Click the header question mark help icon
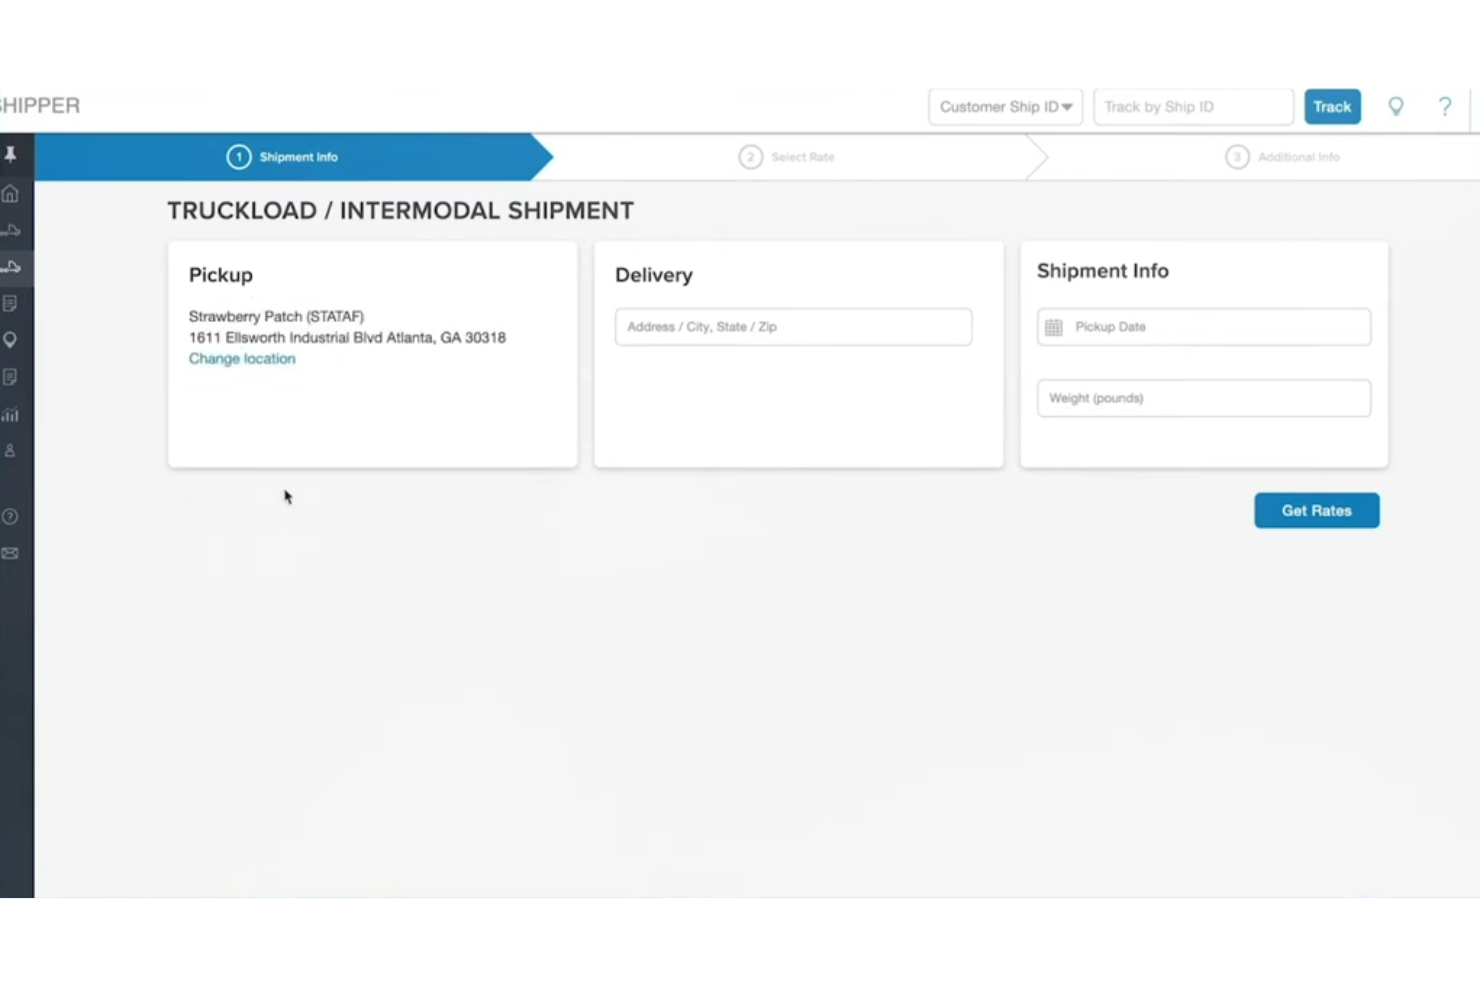This screenshot has height=987, width=1480. point(1444,106)
